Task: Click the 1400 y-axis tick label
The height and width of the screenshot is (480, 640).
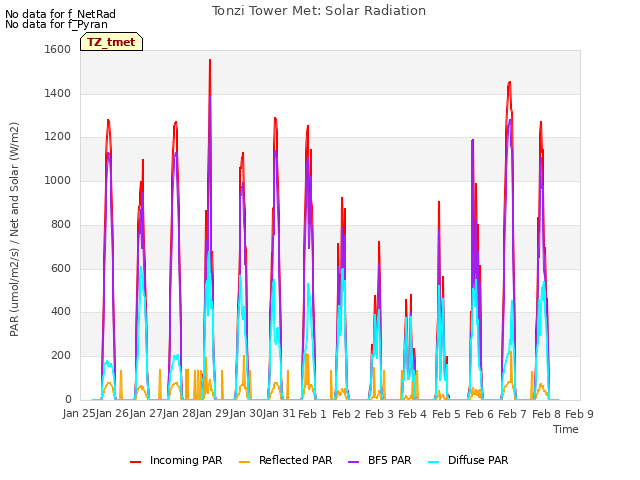Action: pyautogui.click(x=58, y=93)
